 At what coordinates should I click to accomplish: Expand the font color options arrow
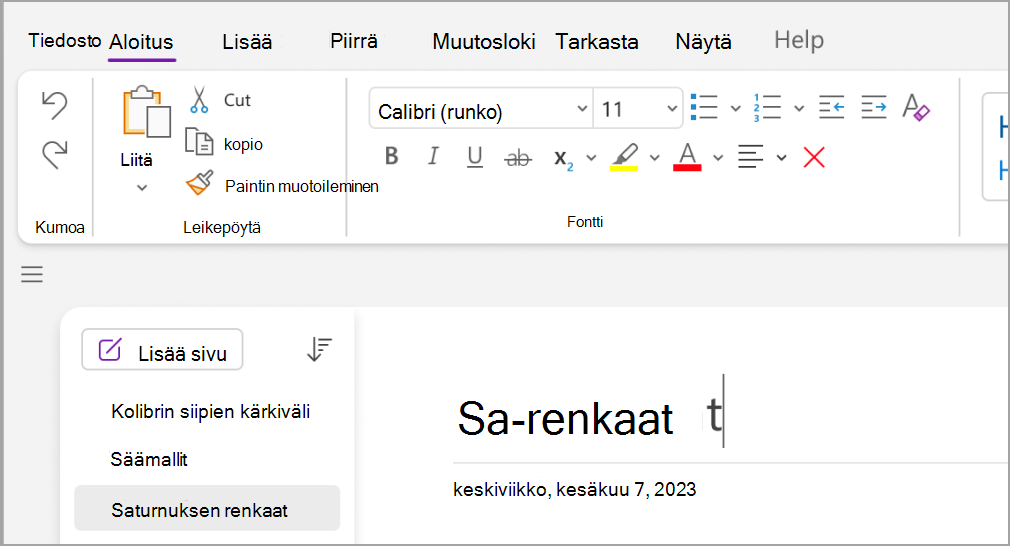point(718,158)
